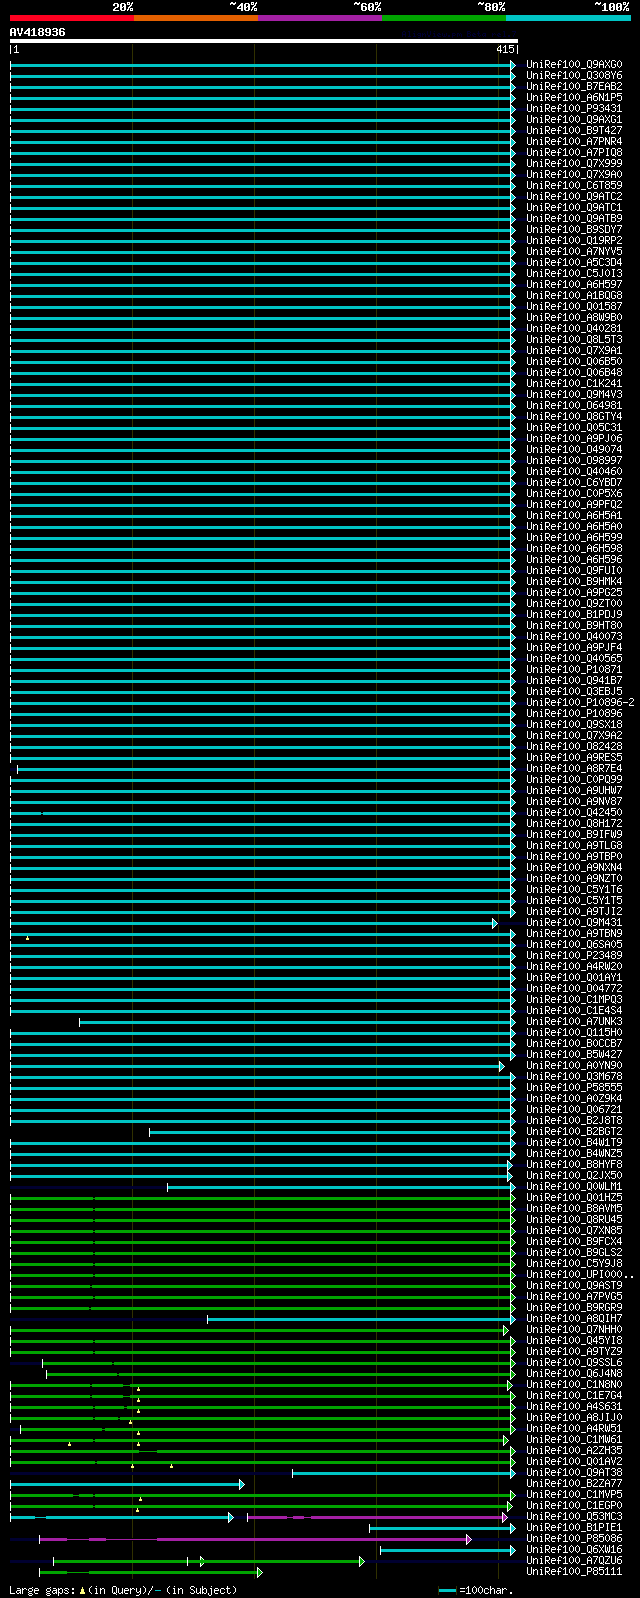Open hit UniRef100_P85111
The height and width of the screenshot is (1598, 640).
pos(574,1572)
